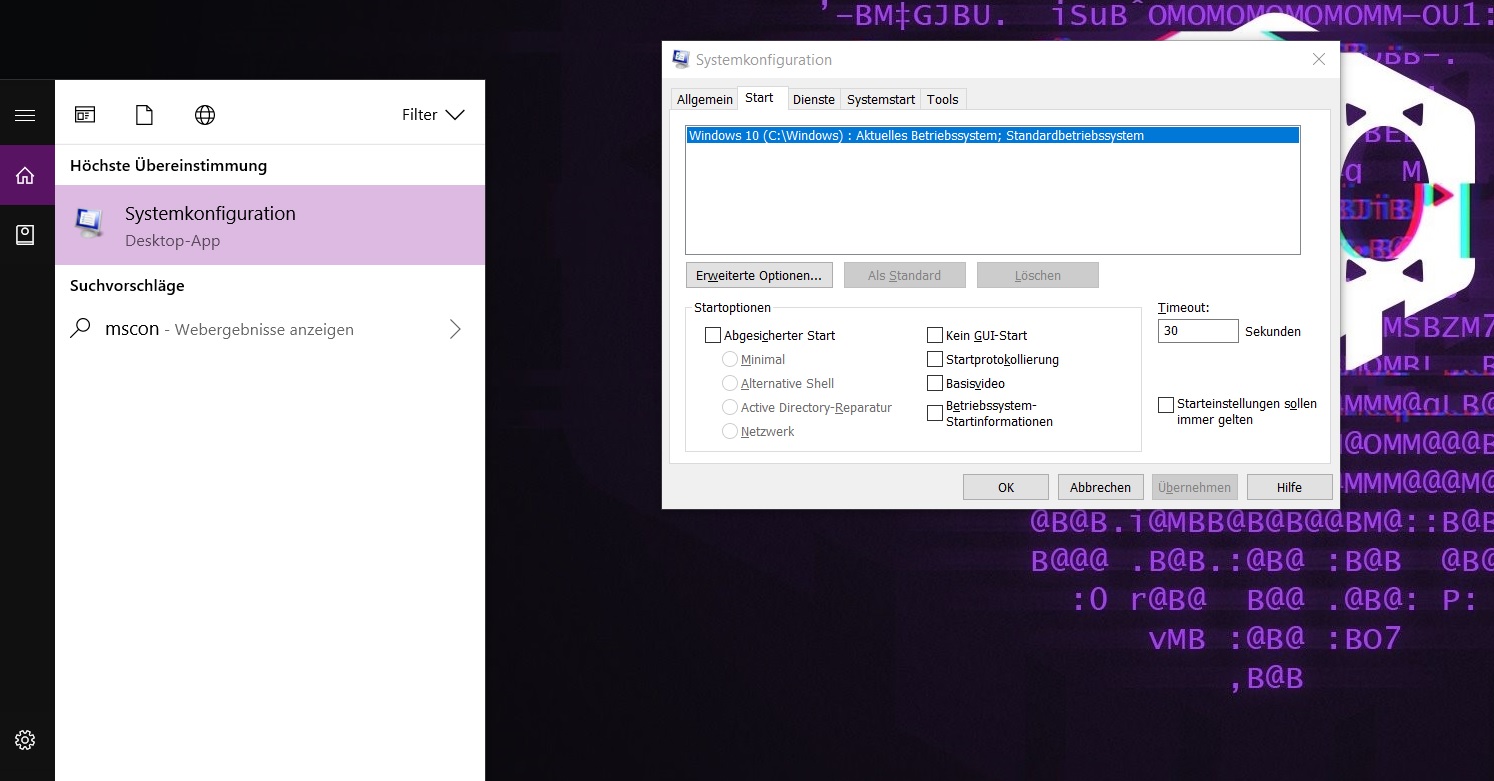Enable Betriebssystem-Startinformationen checkbox

click(935, 413)
